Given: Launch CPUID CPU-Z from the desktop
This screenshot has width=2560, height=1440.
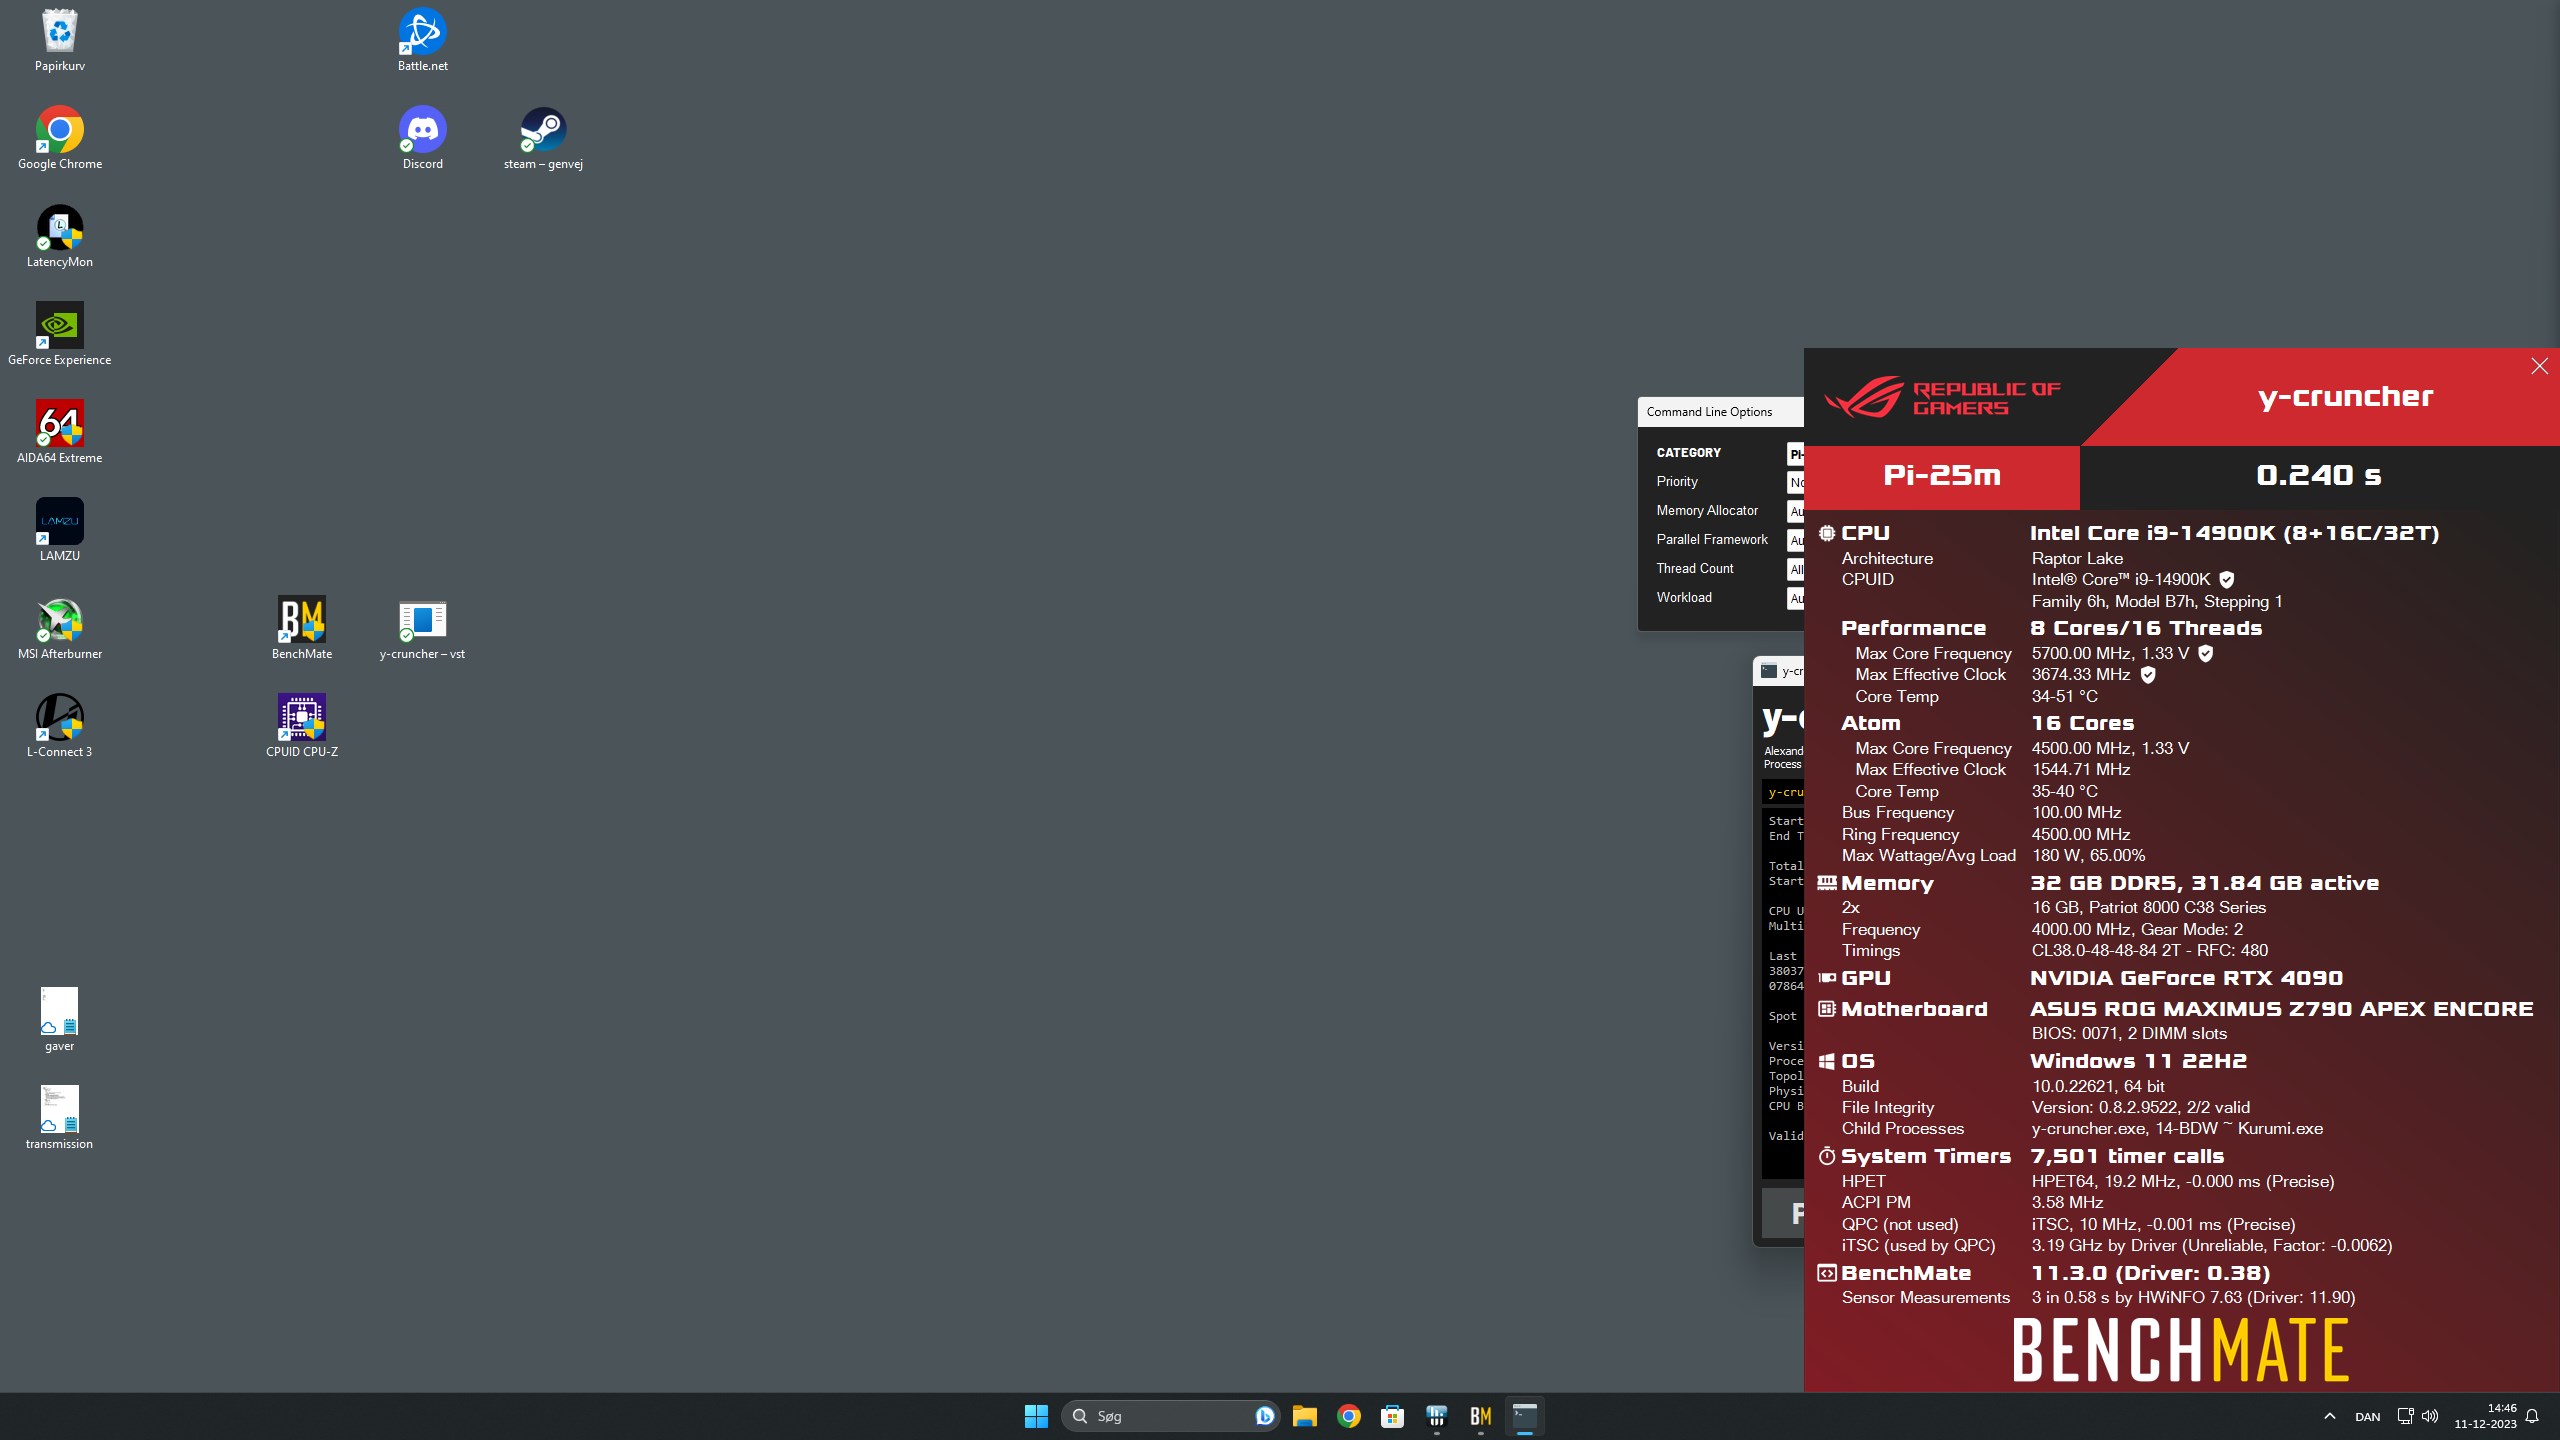Looking at the screenshot, I should pos(302,726).
